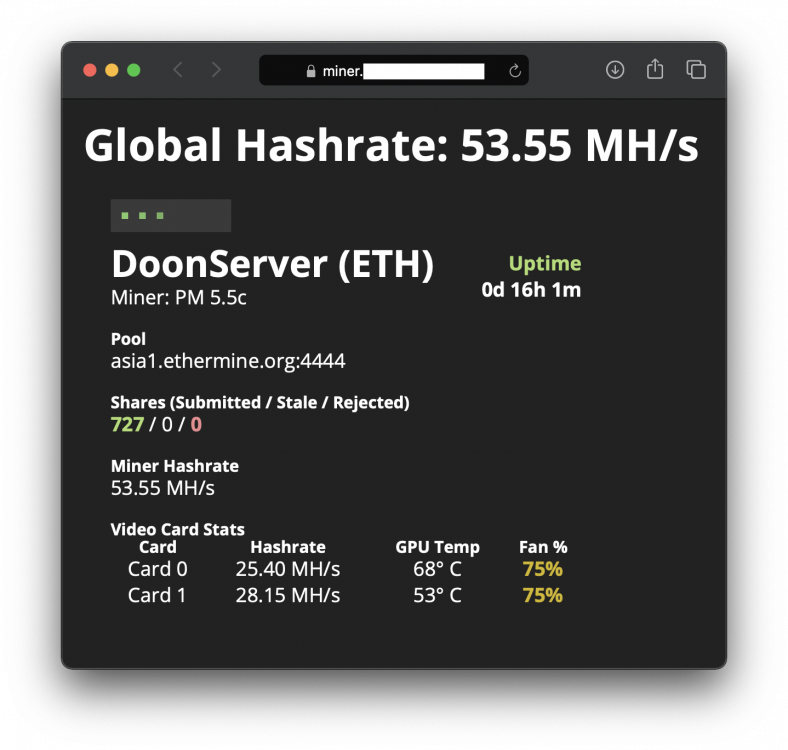The width and height of the screenshot is (788, 750).
Task: Reload the page with the refresh icon
Action: (x=515, y=71)
